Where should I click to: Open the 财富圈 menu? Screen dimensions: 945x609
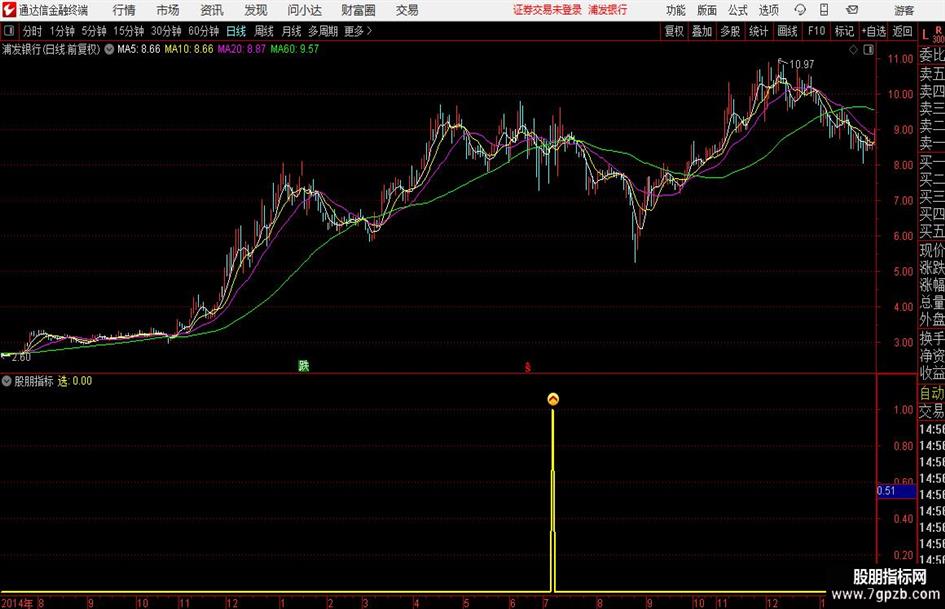click(358, 10)
